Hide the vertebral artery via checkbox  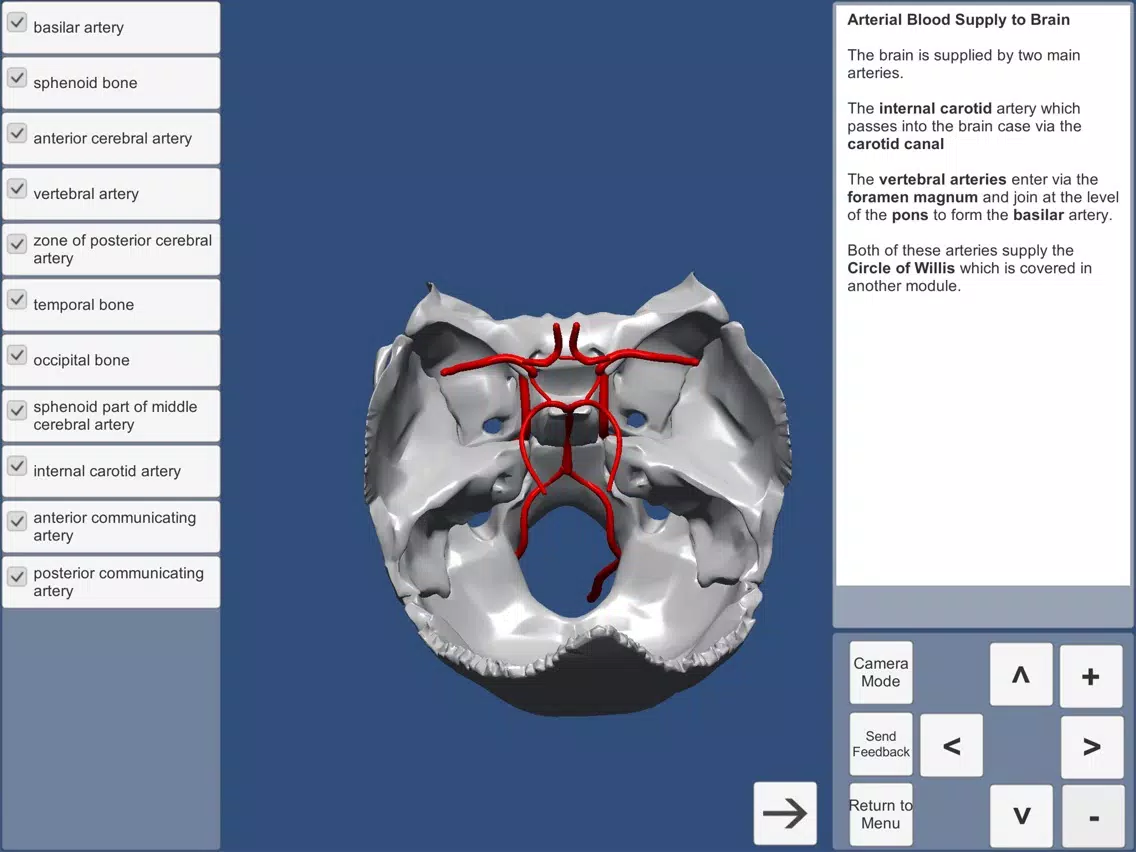point(17,189)
